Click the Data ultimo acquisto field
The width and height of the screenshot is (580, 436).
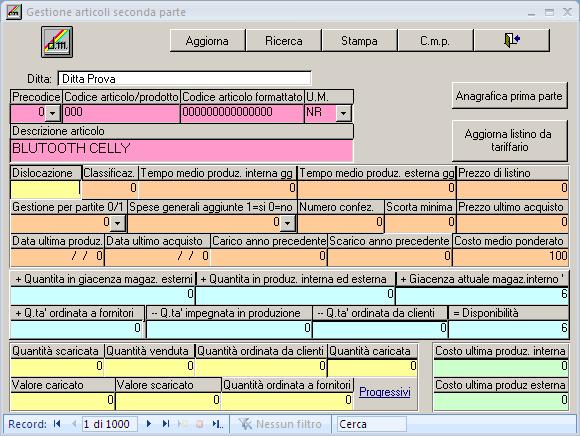coord(157,257)
